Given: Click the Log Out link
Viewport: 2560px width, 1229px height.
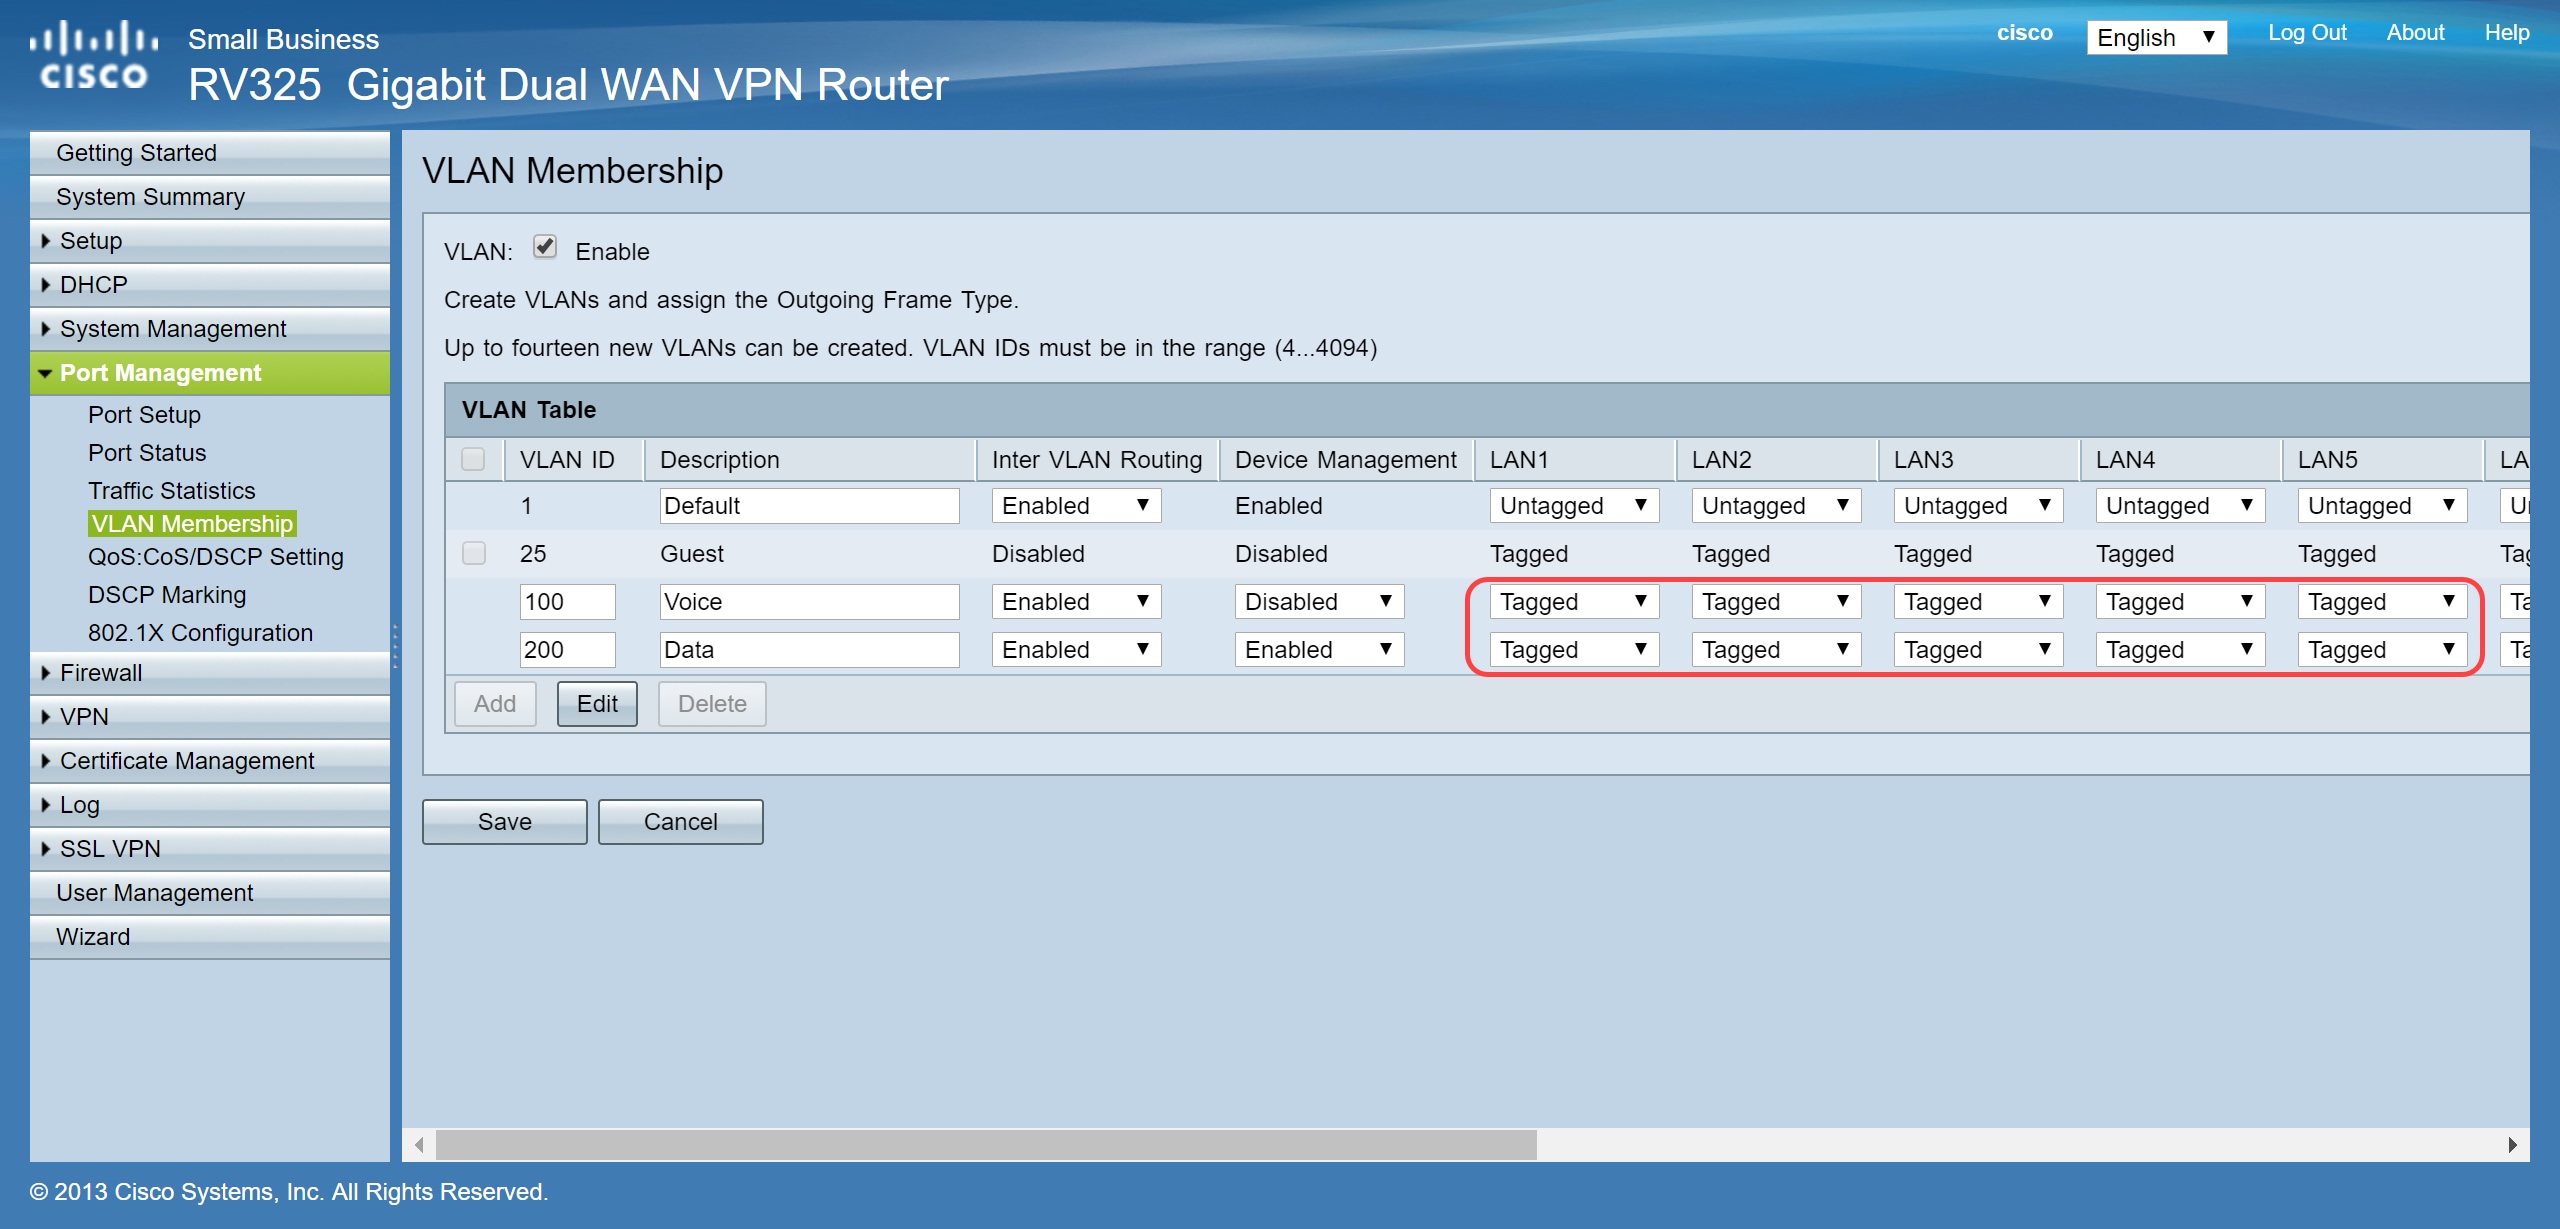Looking at the screenshot, I should (x=2306, y=33).
